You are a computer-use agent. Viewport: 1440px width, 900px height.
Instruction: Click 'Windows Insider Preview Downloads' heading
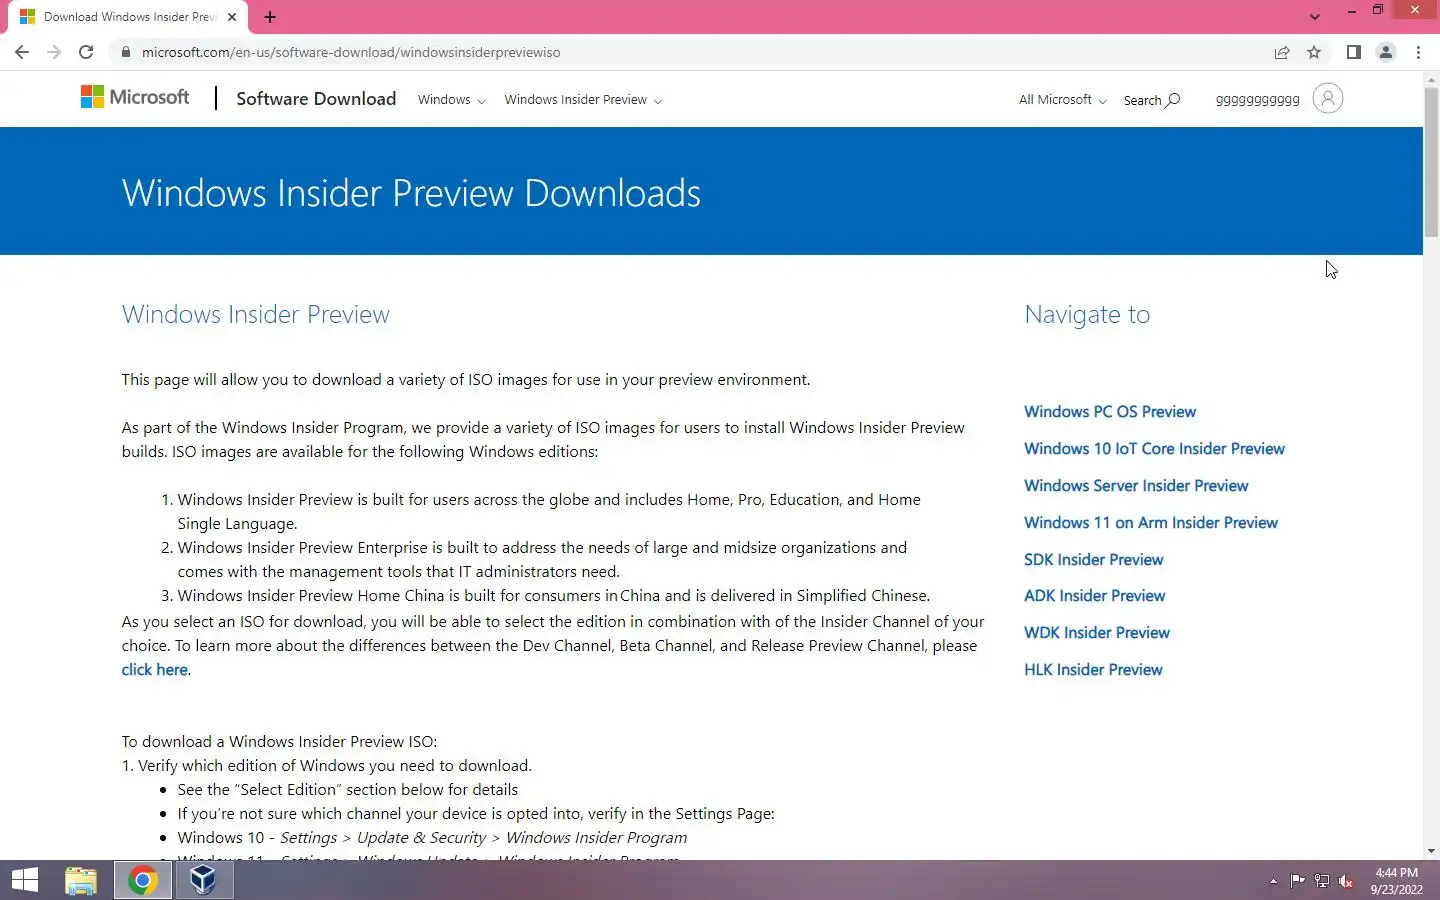411,193
